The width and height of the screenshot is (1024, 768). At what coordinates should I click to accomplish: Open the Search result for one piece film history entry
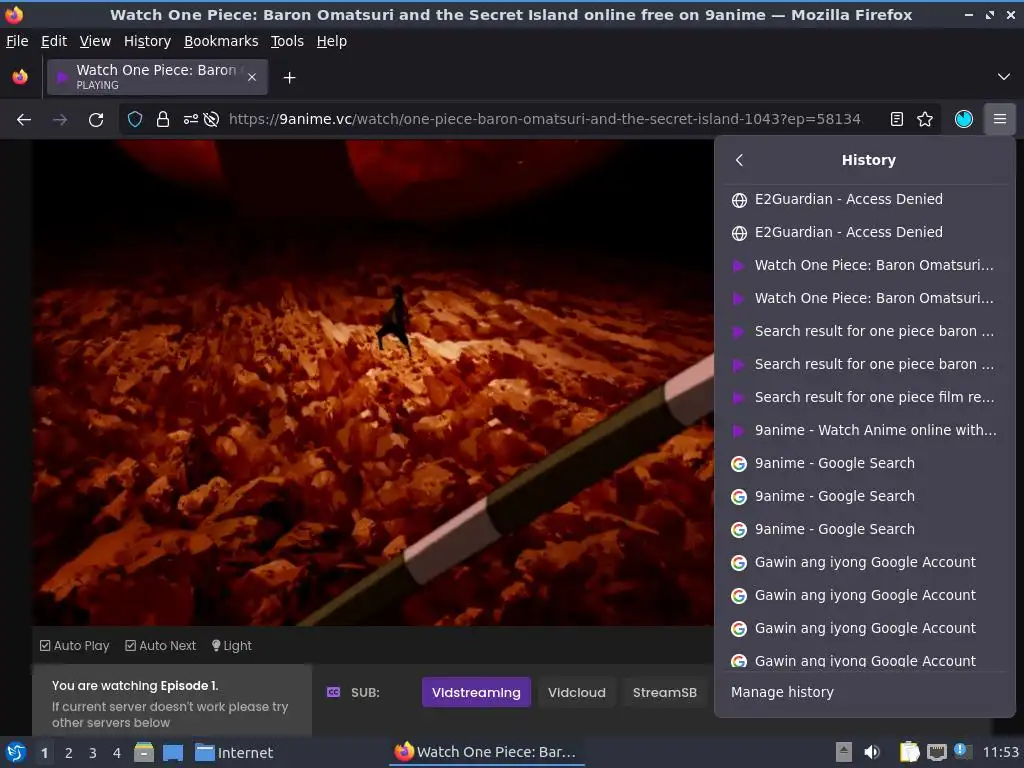point(865,397)
